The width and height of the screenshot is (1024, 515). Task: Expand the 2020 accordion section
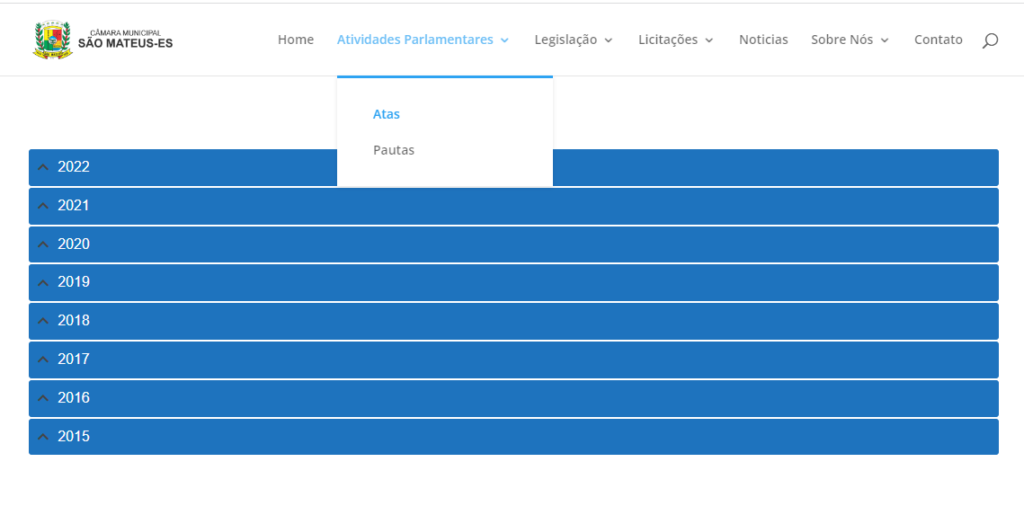click(x=513, y=244)
